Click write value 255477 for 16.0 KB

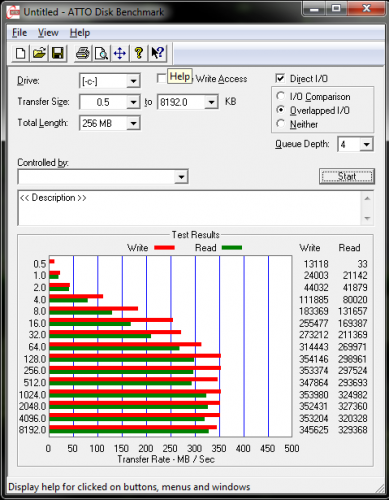(x=313, y=323)
